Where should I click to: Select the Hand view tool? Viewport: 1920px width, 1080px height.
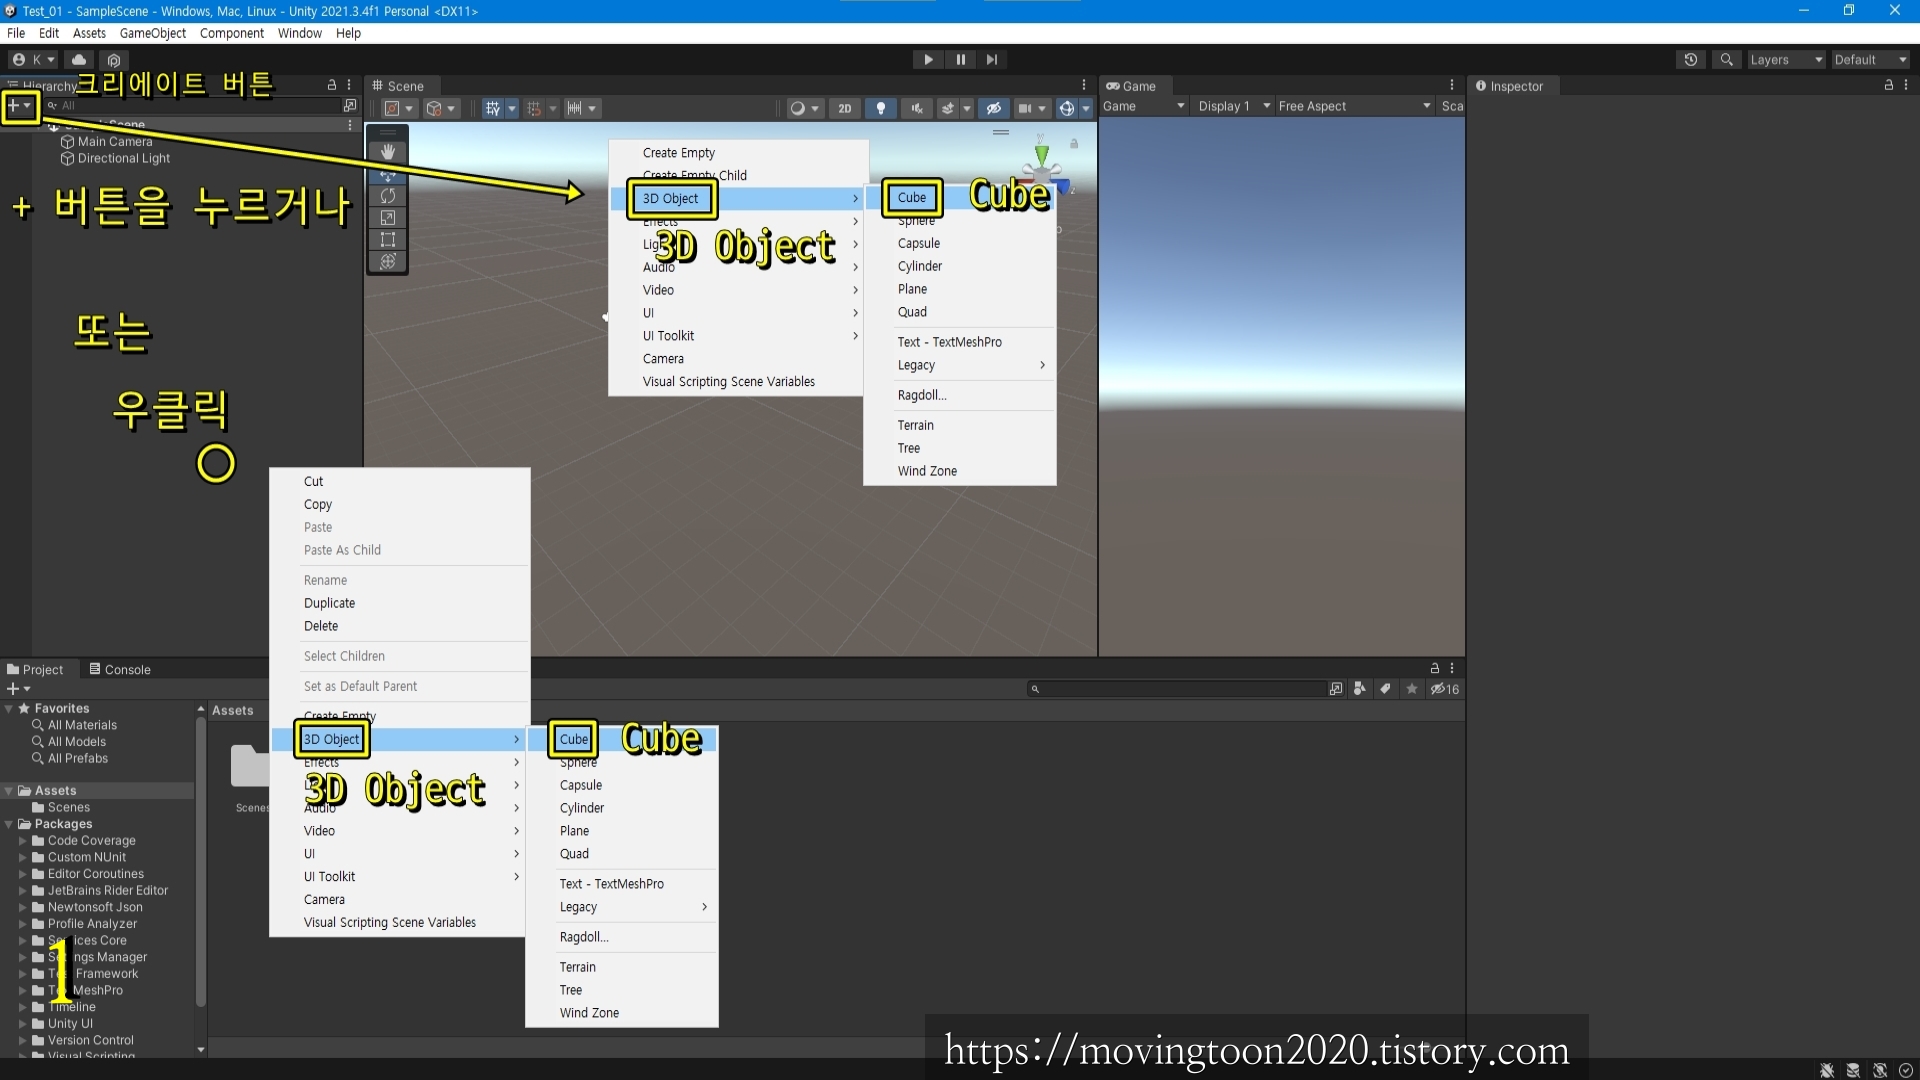[x=388, y=152]
